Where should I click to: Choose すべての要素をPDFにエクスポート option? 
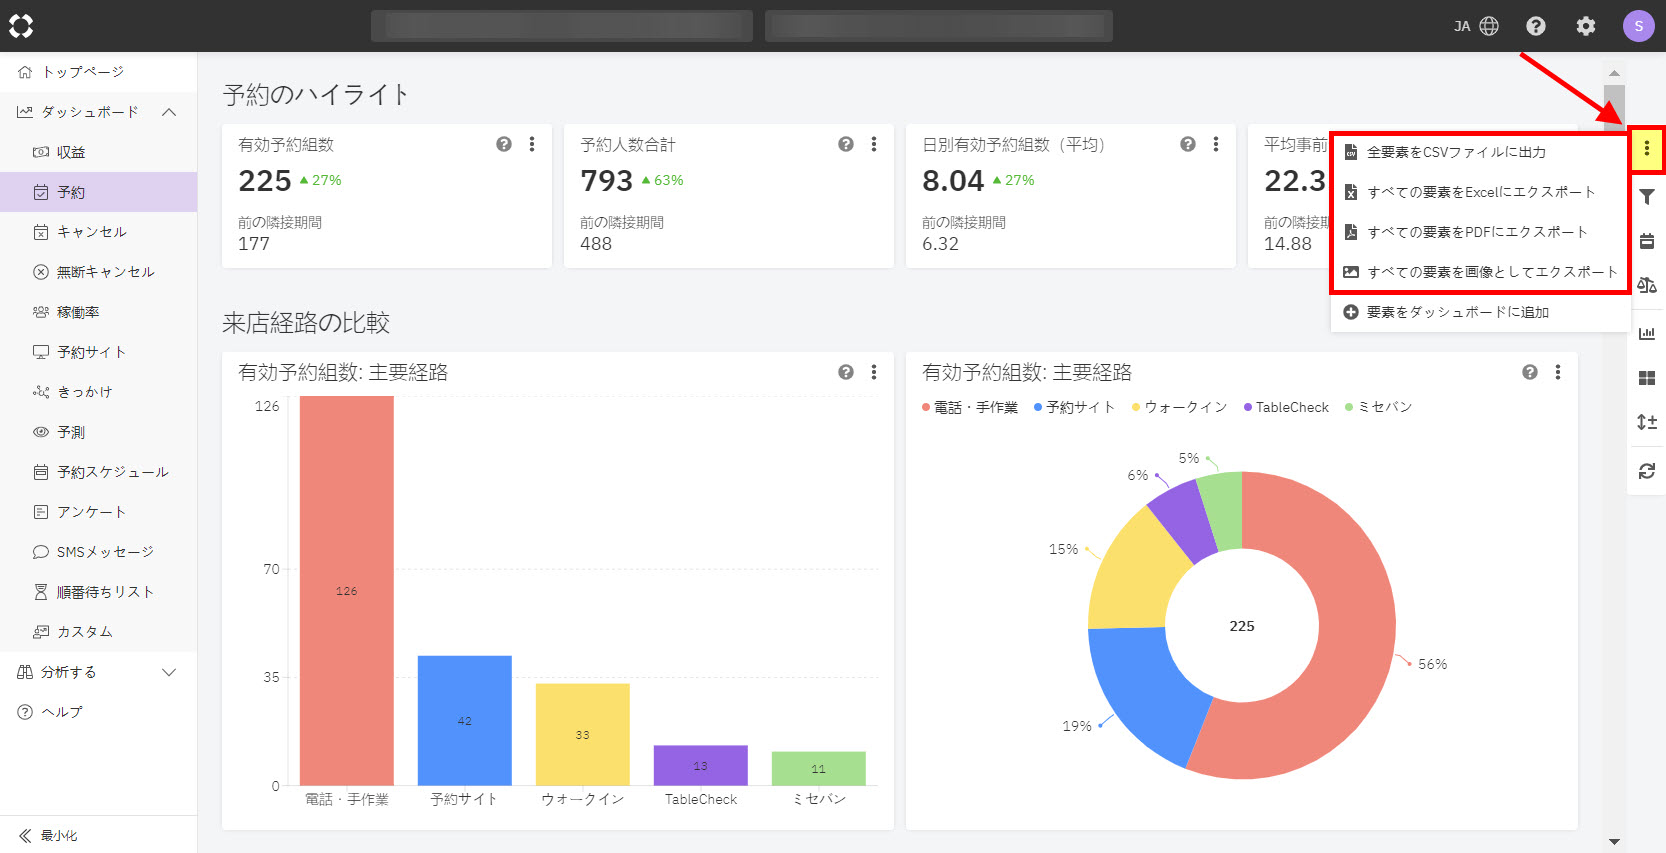point(1476,232)
